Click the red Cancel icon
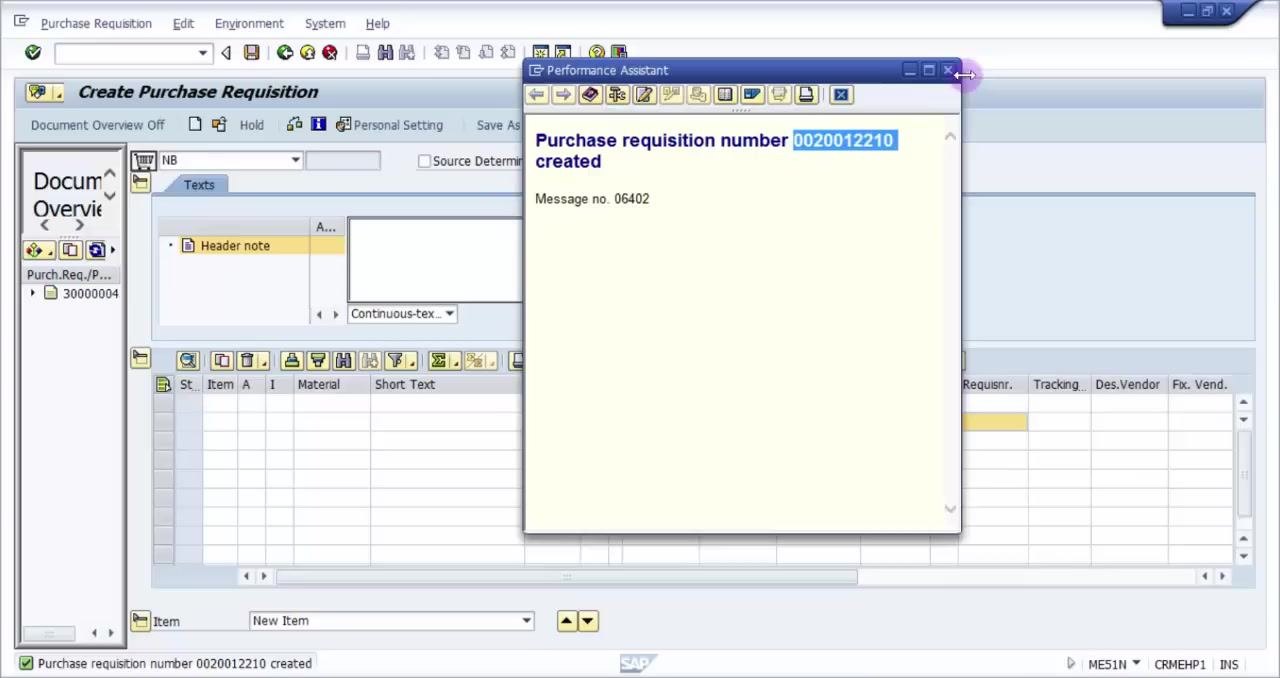The image size is (1280, 678). pyautogui.click(x=329, y=53)
